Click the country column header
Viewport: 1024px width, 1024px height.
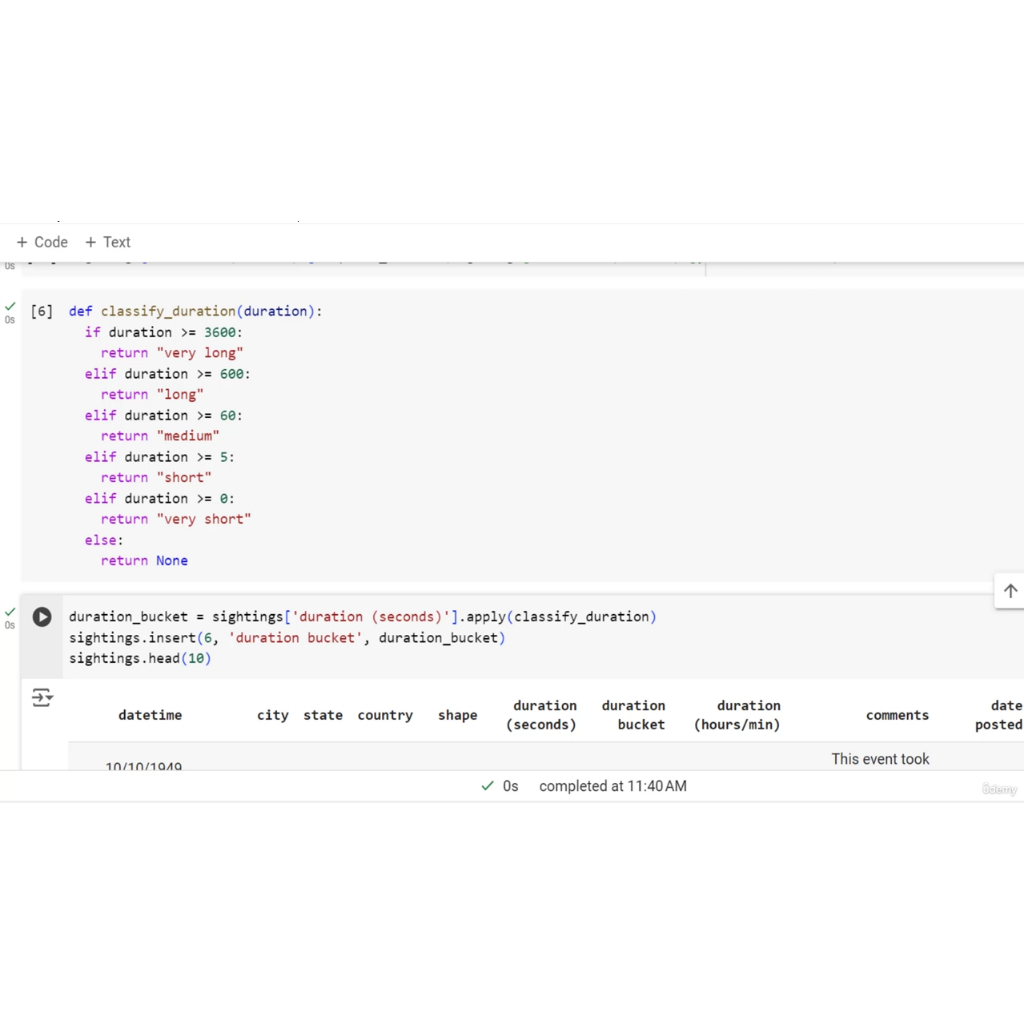pyautogui.click(x=385, y=715)
